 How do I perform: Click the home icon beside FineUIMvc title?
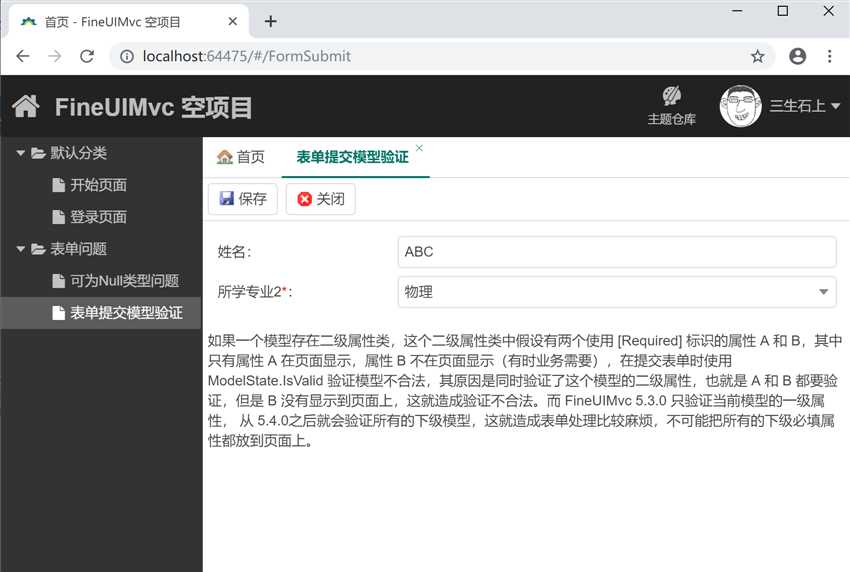click(26, 106)
